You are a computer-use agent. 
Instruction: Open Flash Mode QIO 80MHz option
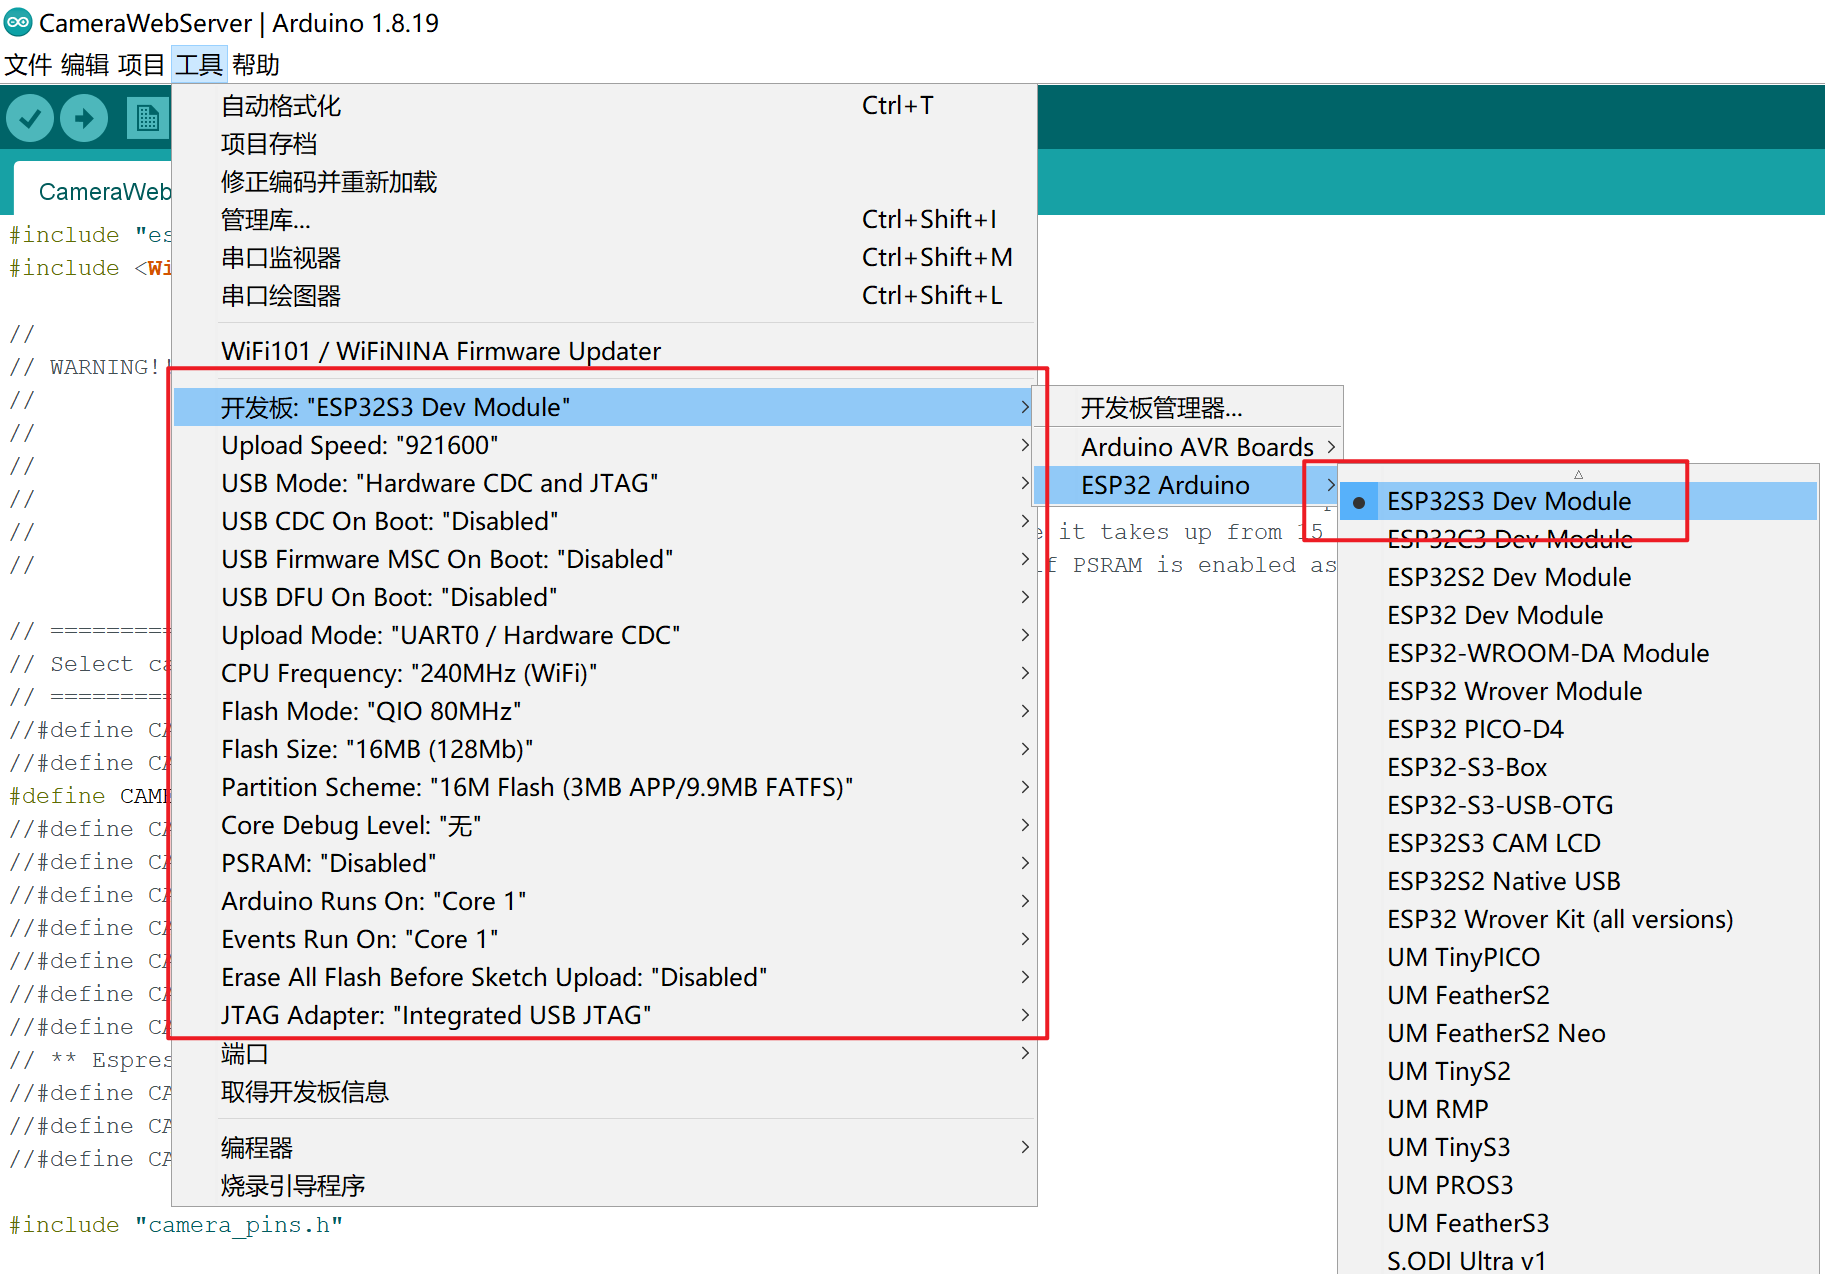[x=604, y=711]
